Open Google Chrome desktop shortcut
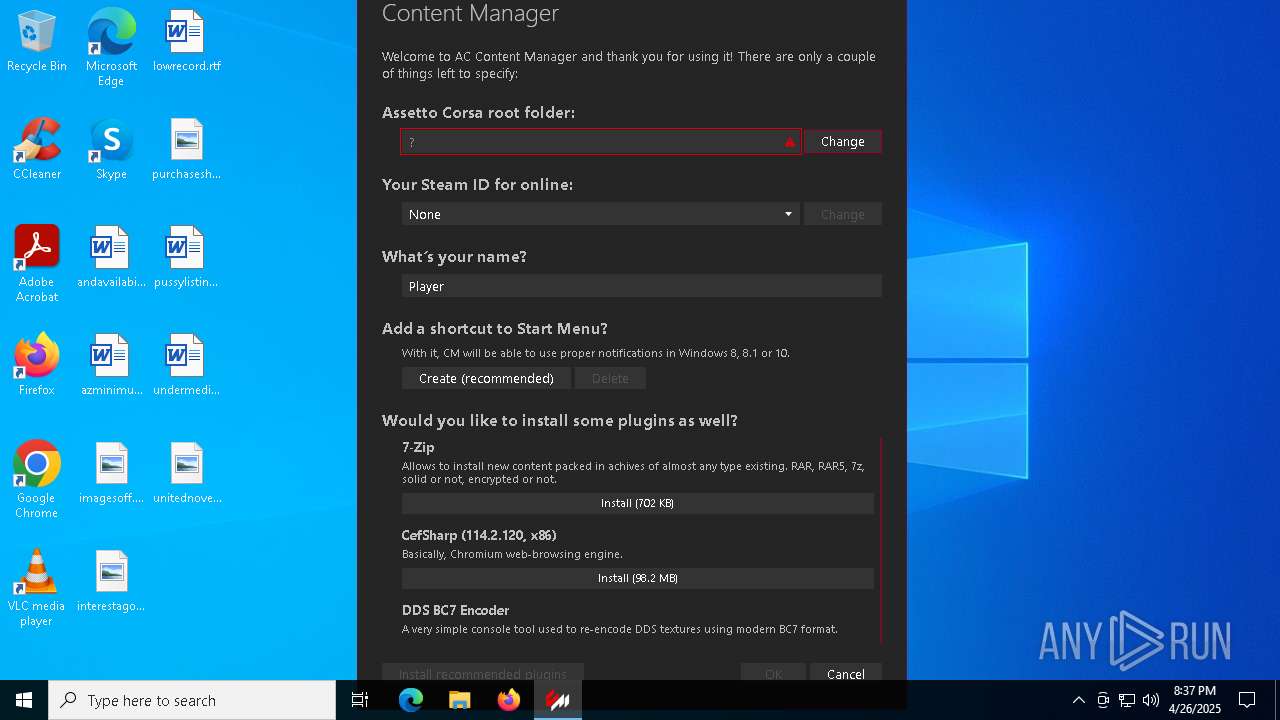The image size is (1280, 720). 37,480
